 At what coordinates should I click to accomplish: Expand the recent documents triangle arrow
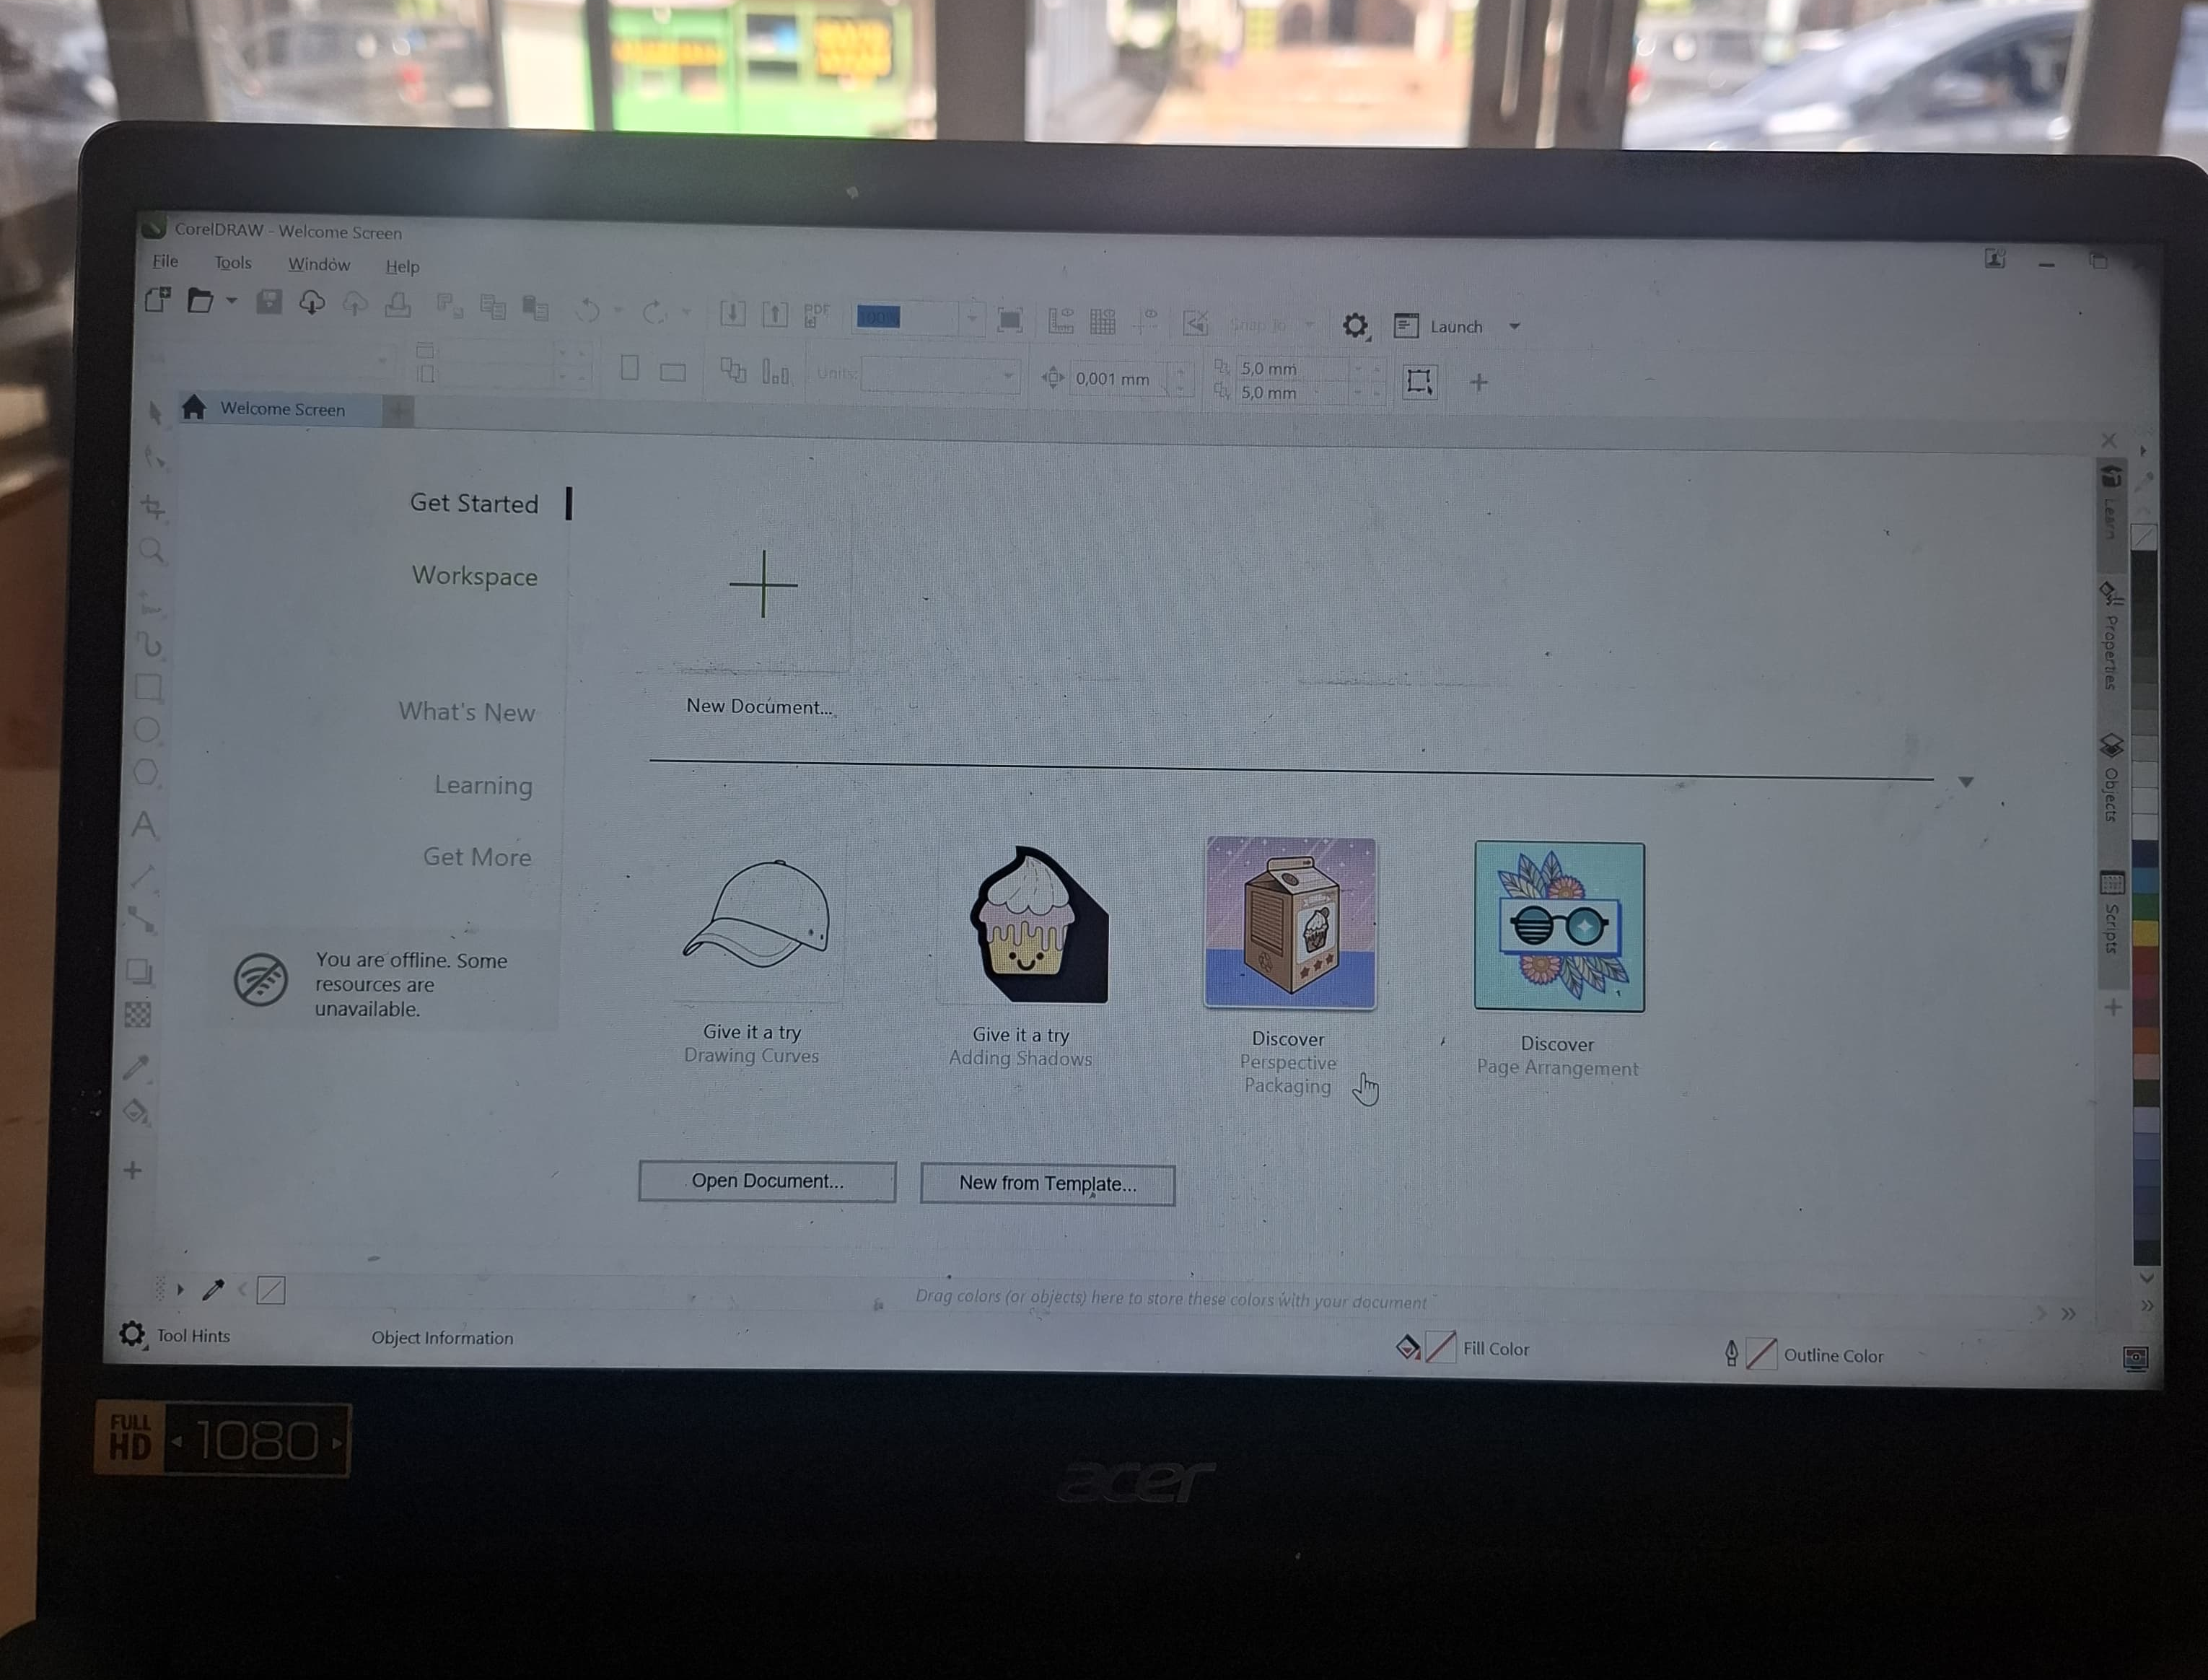[1966, 782]
